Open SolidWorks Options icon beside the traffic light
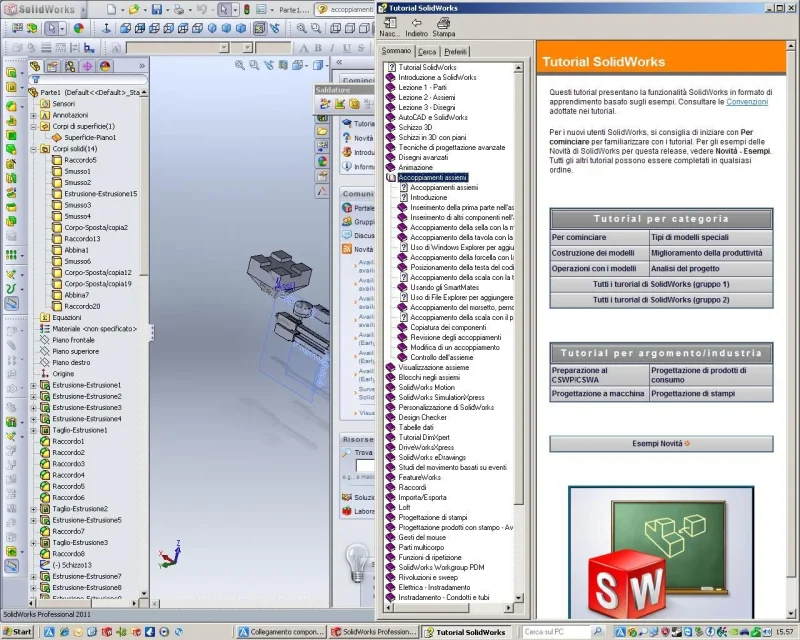The height and width of the screenshot is (640, 800). point(261,9)
